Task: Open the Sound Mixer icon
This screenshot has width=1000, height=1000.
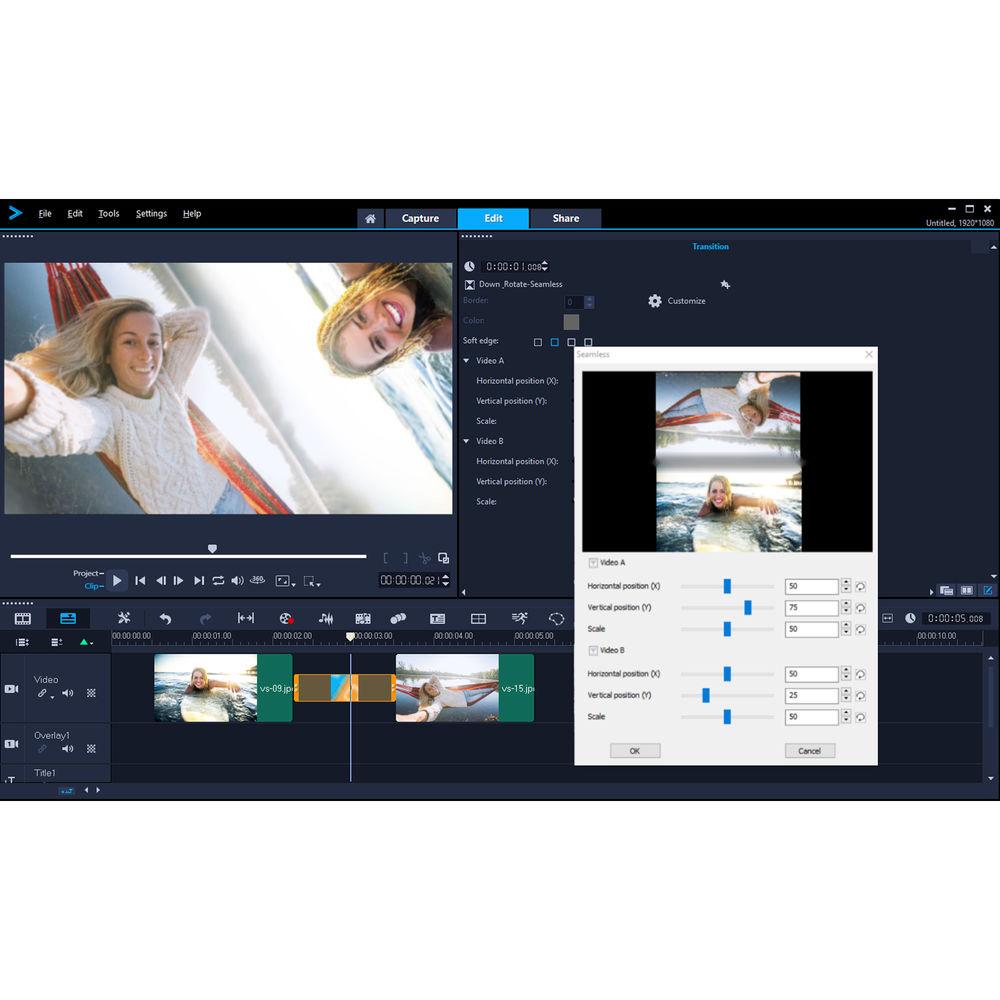Action: 325,618
